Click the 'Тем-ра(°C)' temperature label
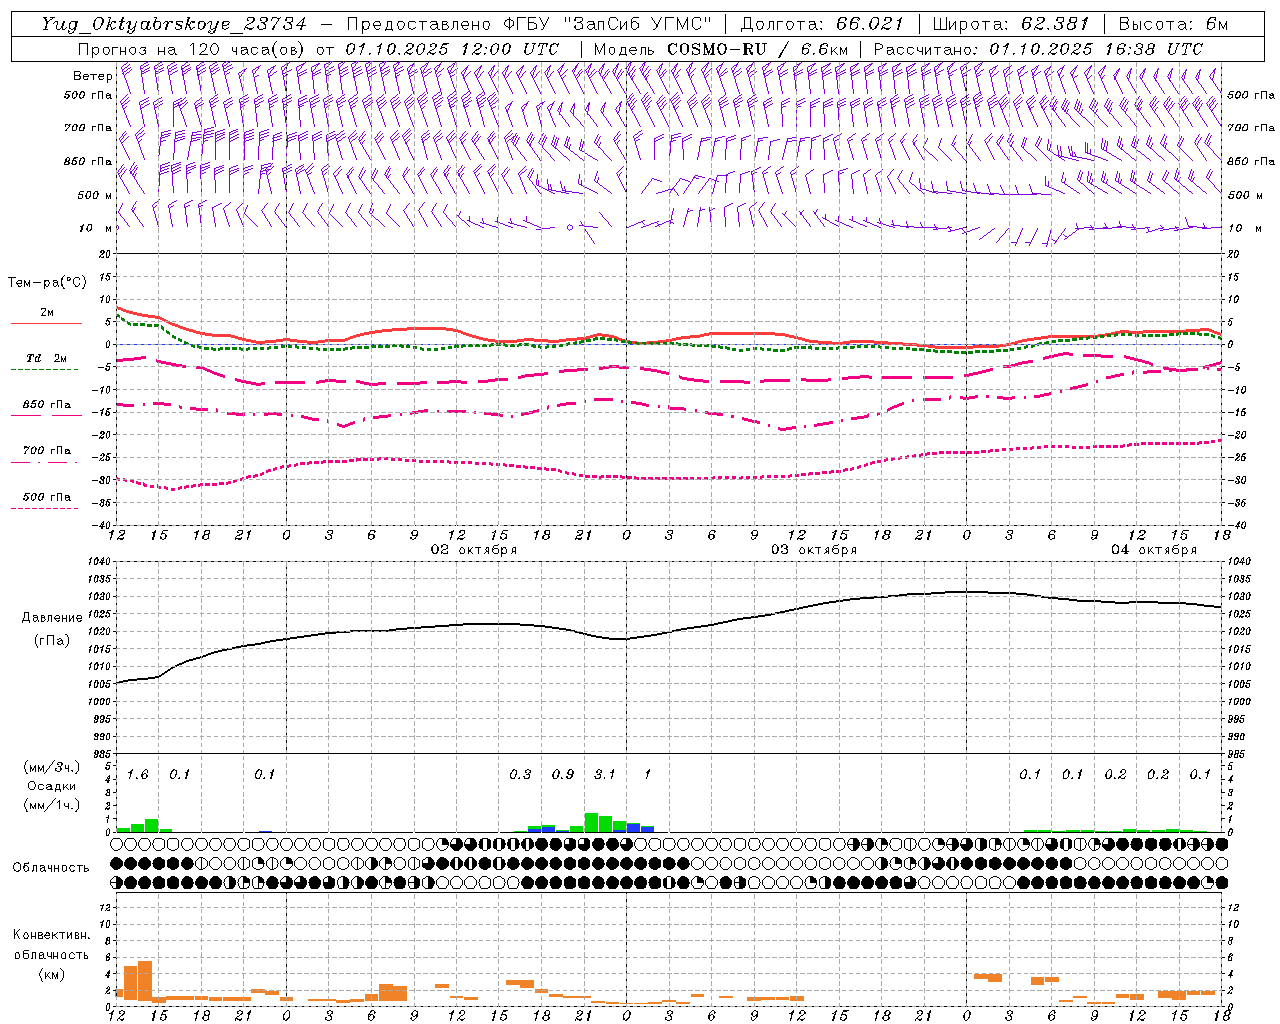1280x1024 pixels. tap(47, 283)
